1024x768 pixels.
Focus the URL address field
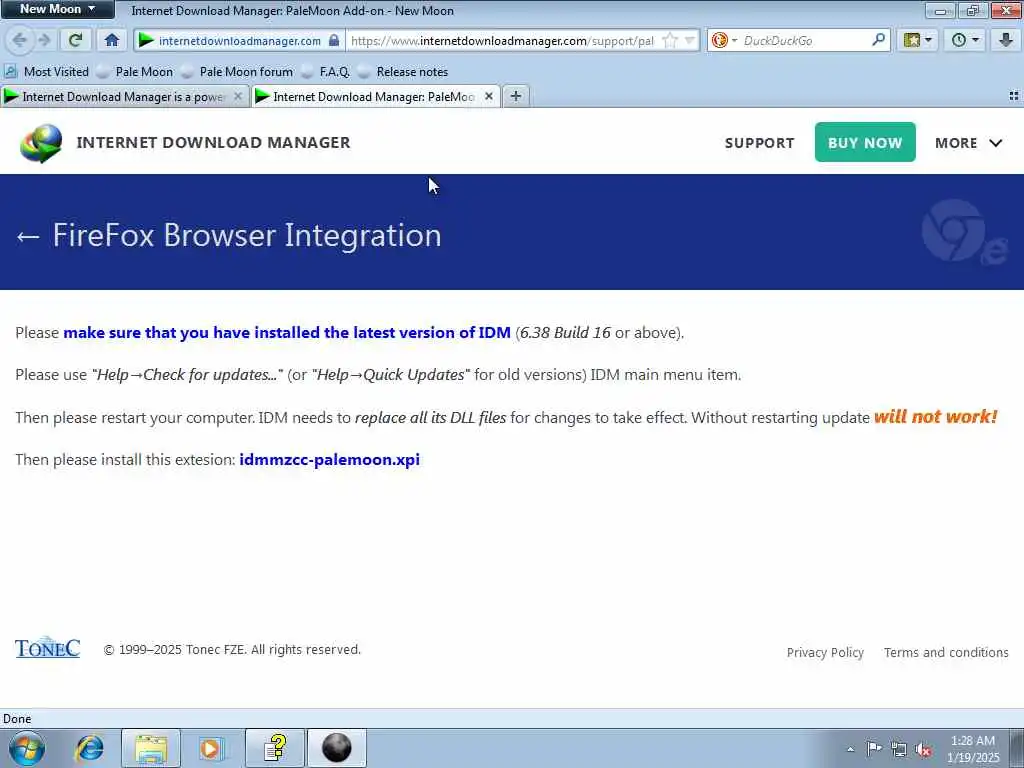(x=502, y=40)
